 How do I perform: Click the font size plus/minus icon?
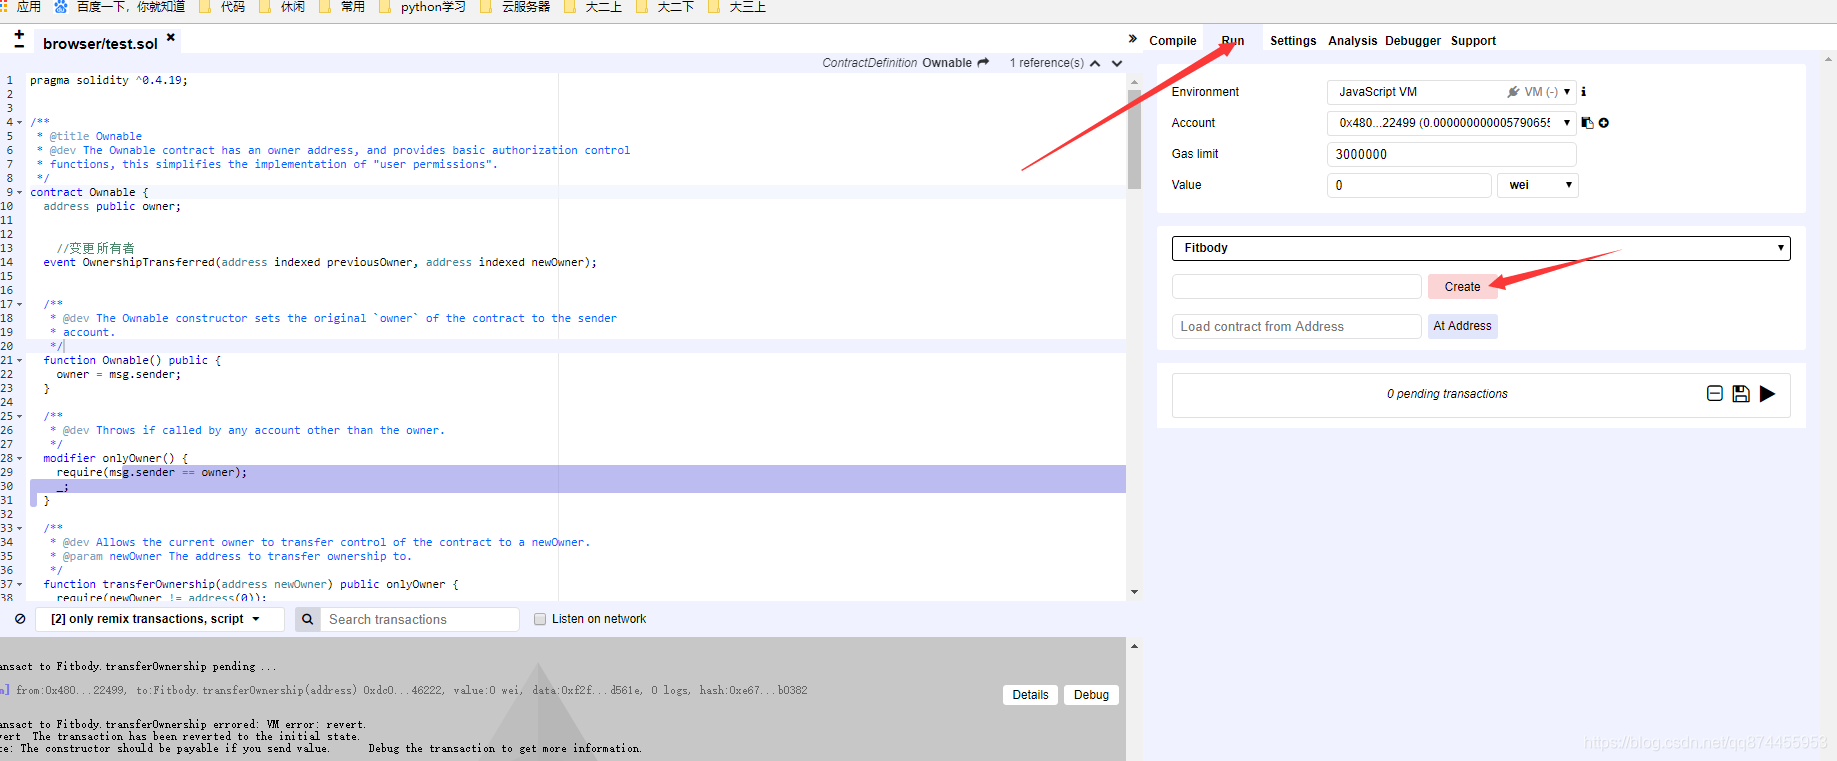[19, 39]
